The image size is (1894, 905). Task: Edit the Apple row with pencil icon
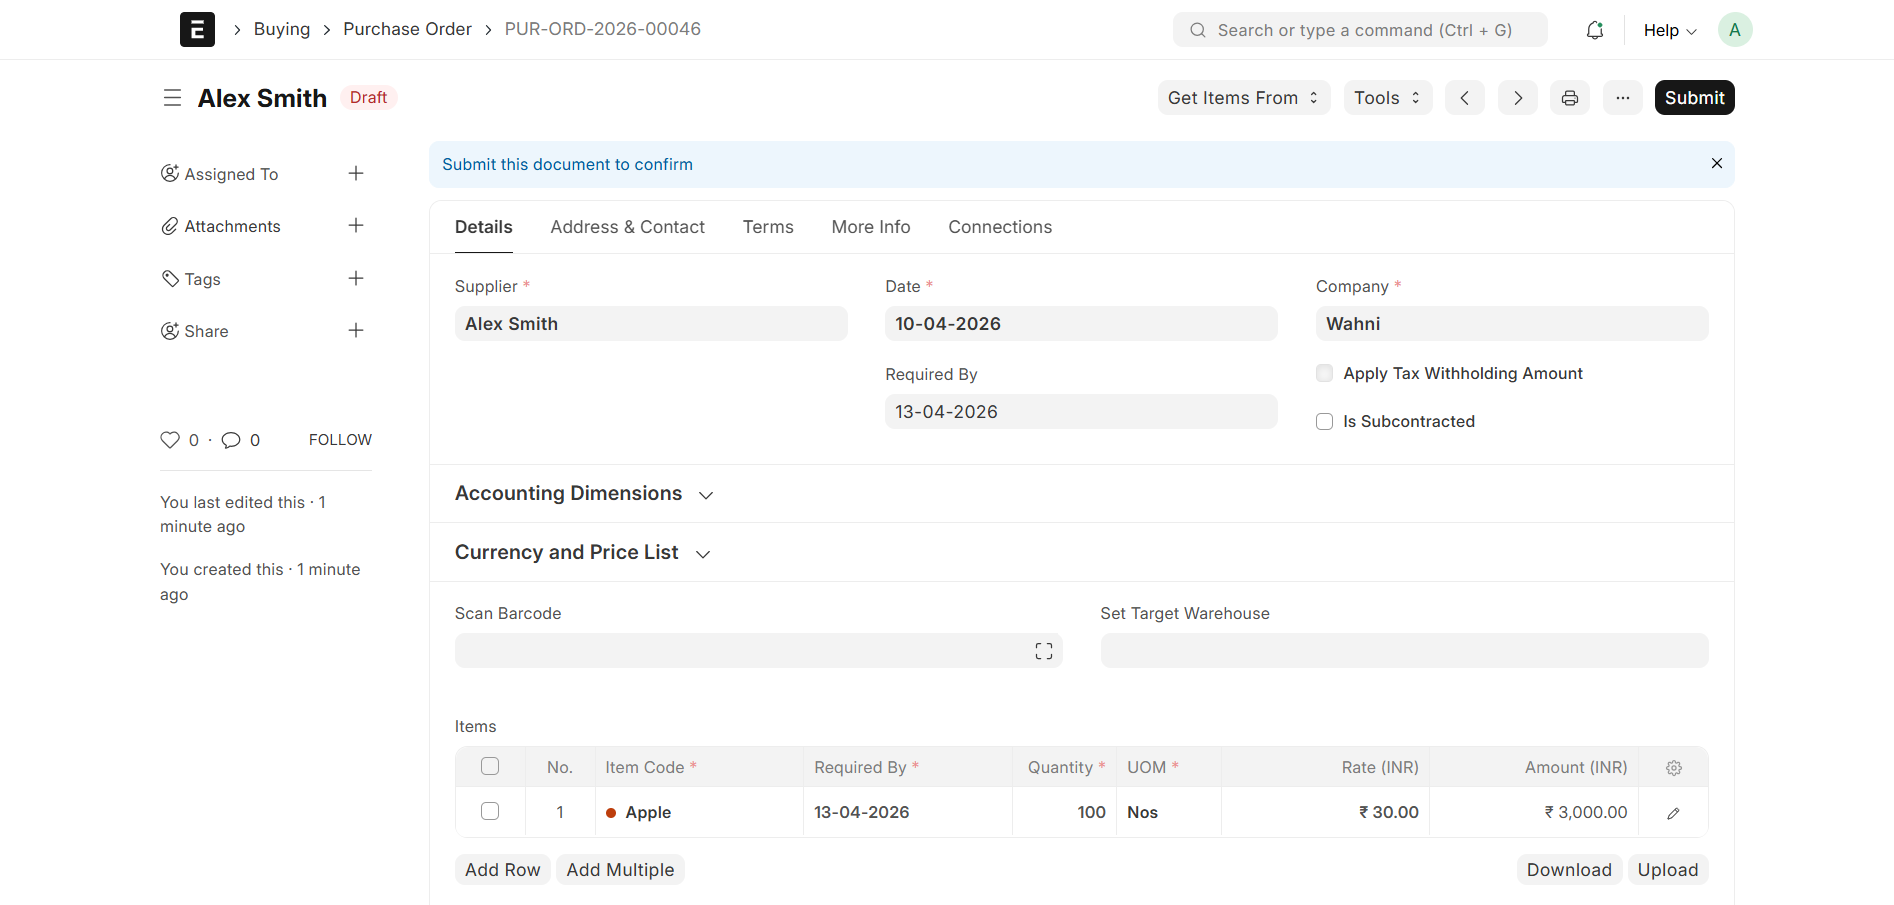pos(1673,813)
